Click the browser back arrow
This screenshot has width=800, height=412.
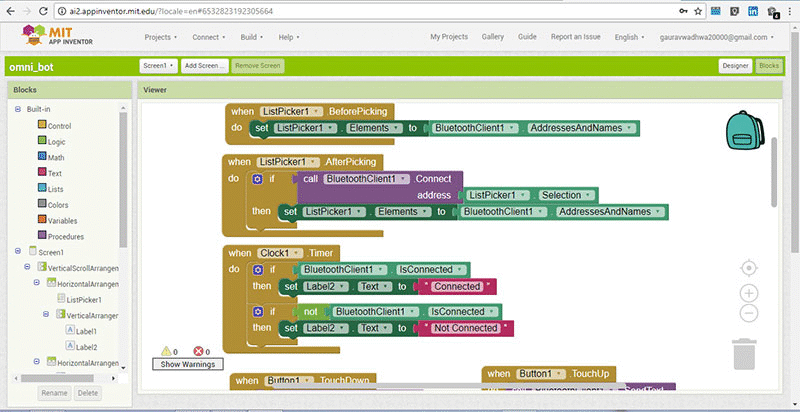click(x=10, y=11)
